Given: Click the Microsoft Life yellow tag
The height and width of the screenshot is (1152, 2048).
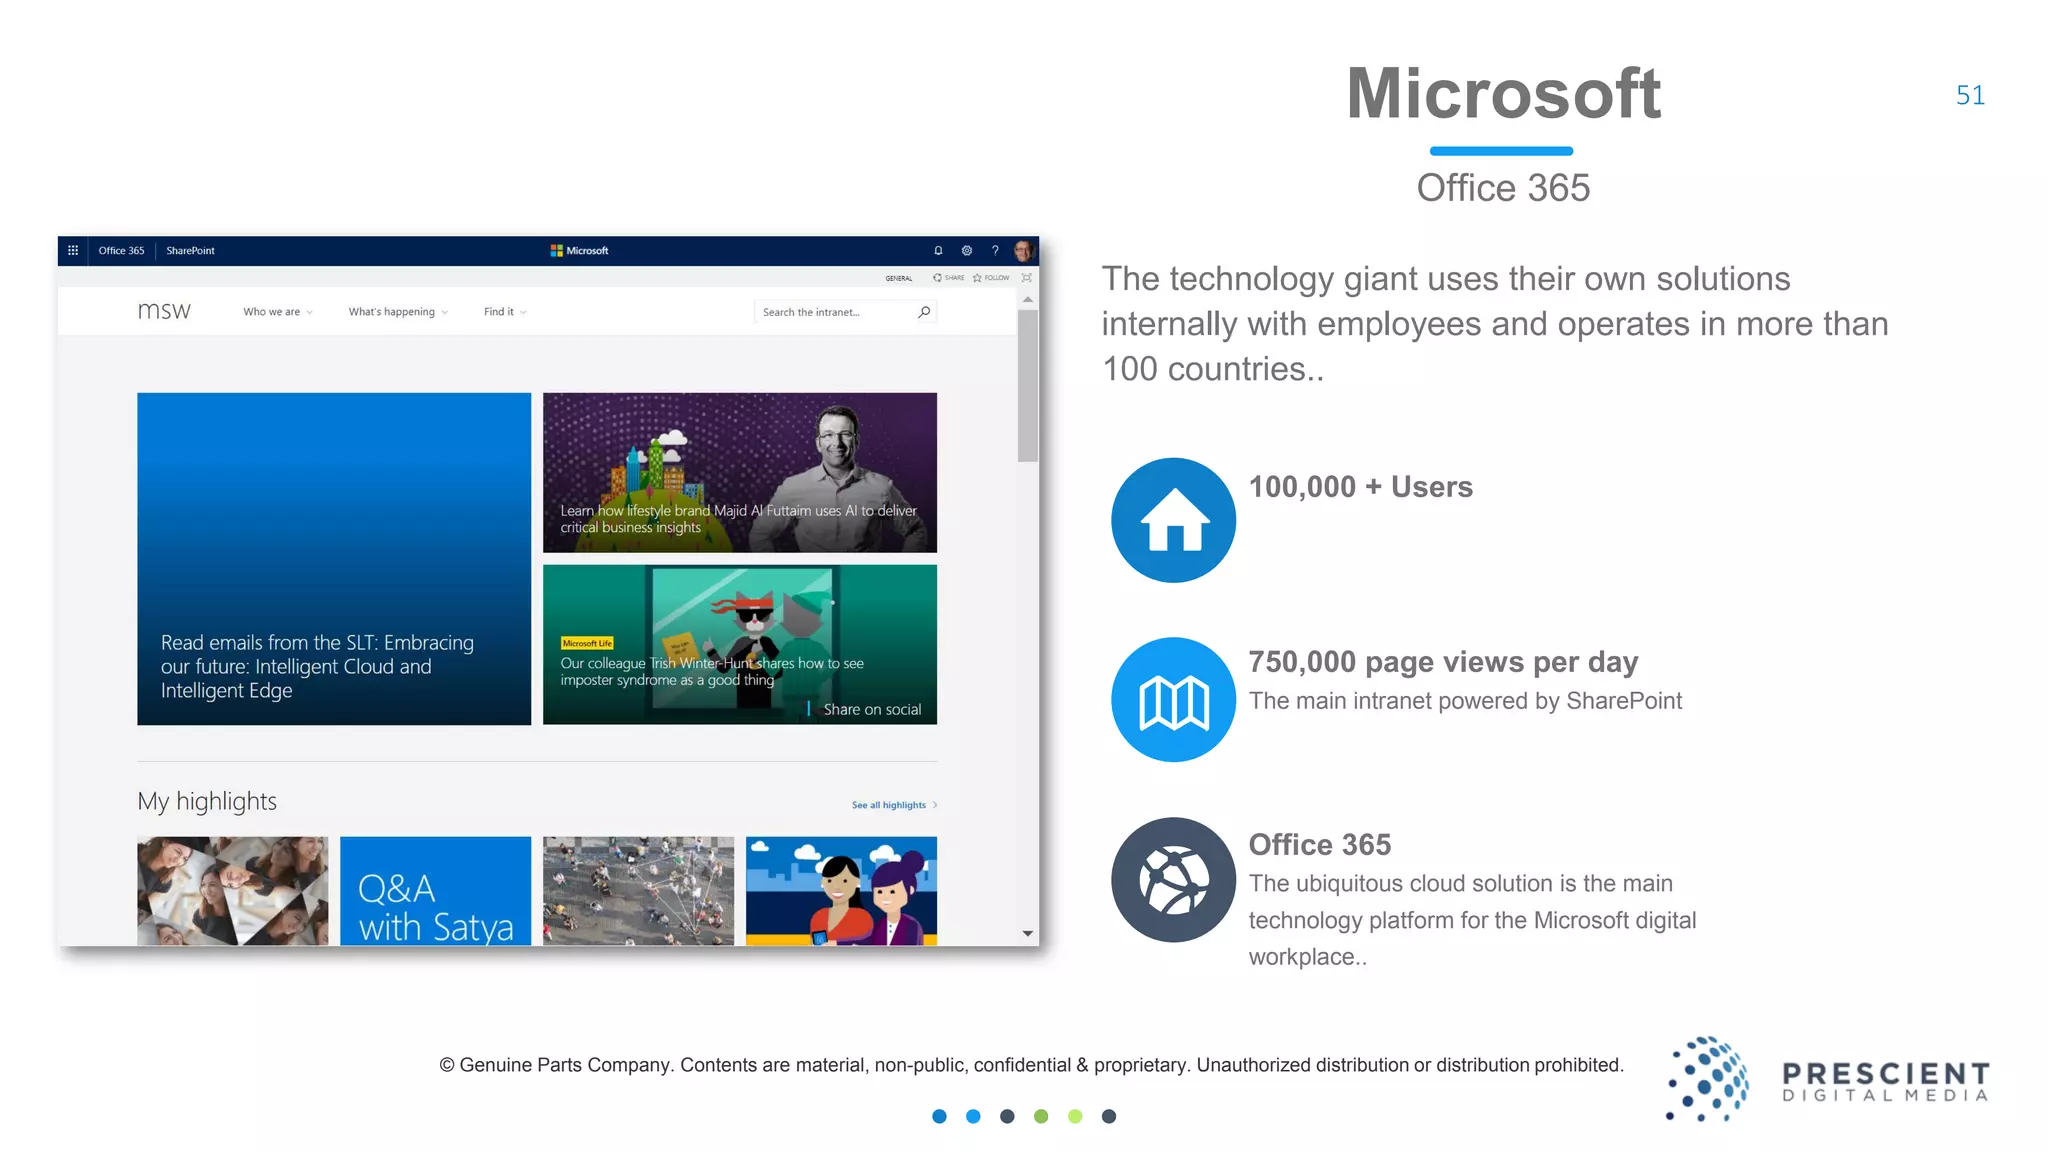Looking at the screenshot, I should (x=587, y=643).
